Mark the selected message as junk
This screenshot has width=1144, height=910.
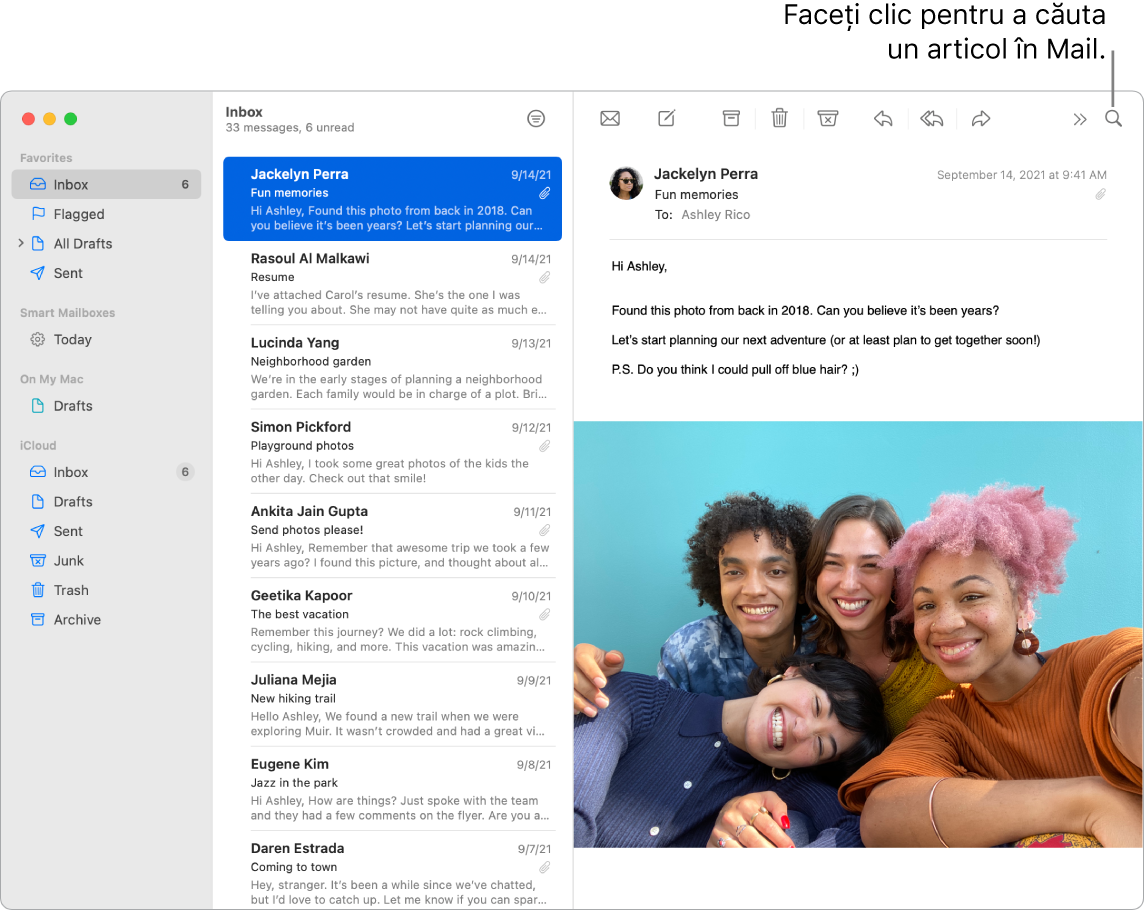(827, 118)
